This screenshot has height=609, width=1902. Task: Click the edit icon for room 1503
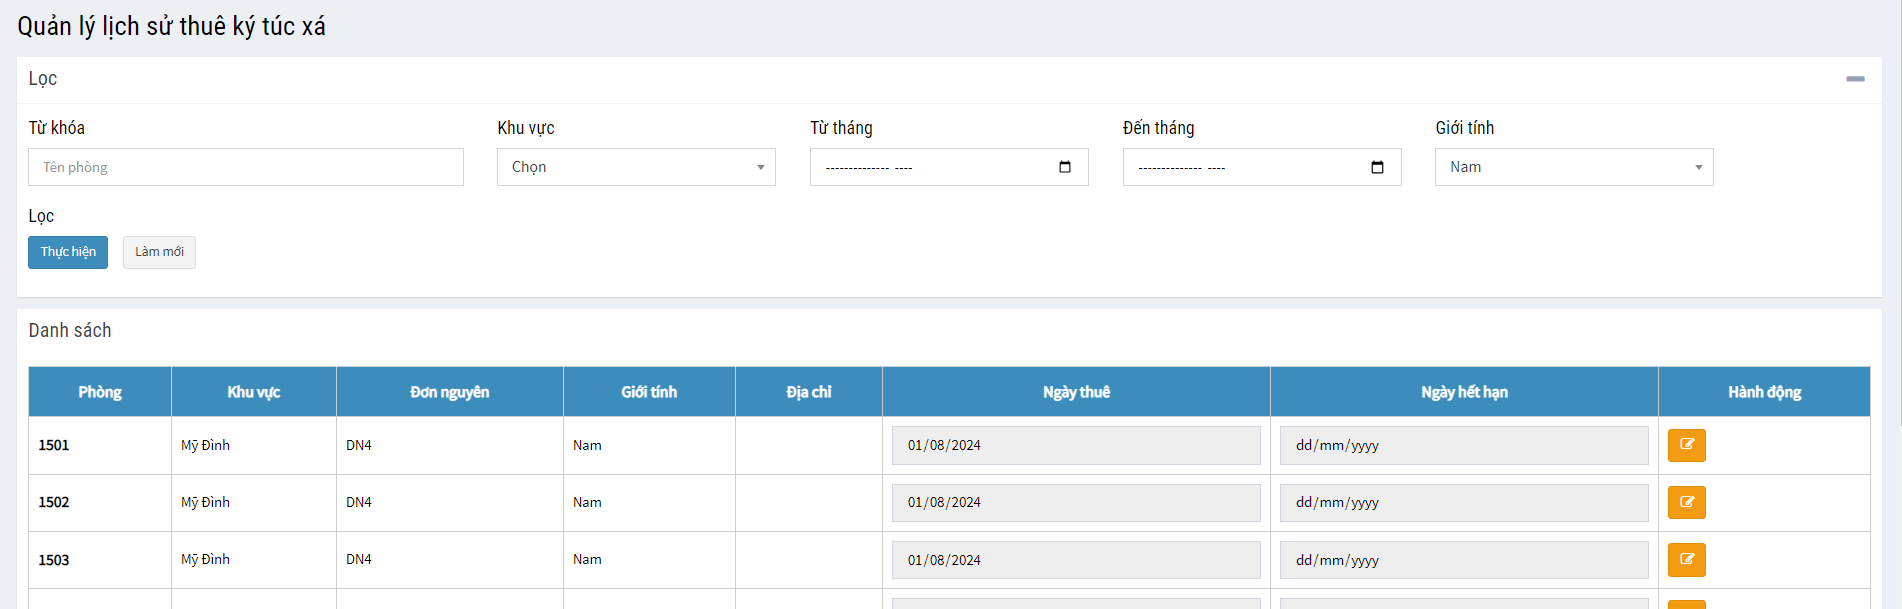1686,560
